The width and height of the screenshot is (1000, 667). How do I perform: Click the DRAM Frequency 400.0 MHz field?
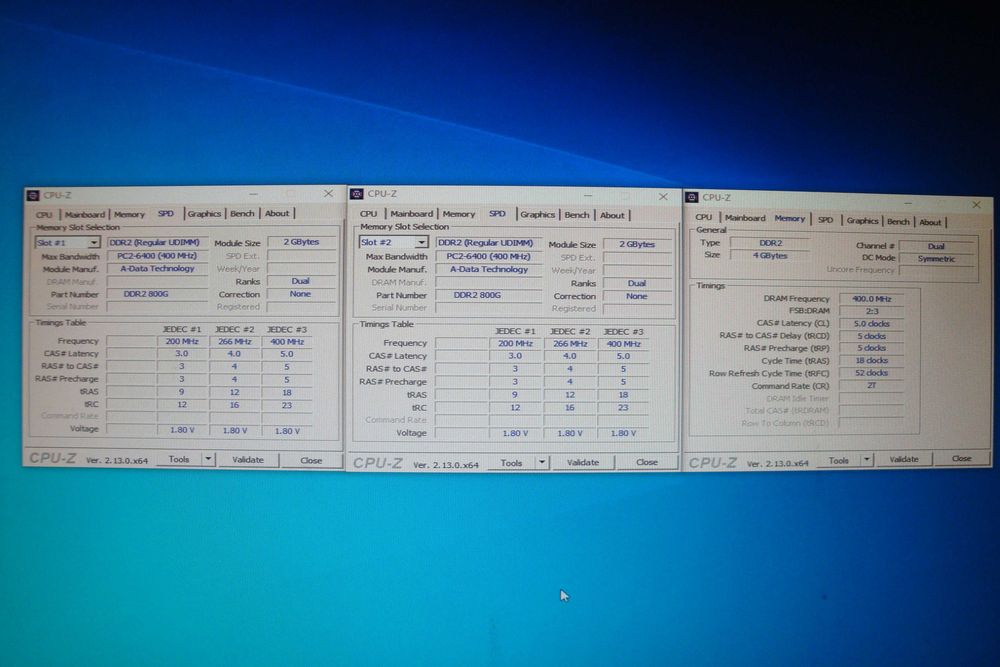871,298
